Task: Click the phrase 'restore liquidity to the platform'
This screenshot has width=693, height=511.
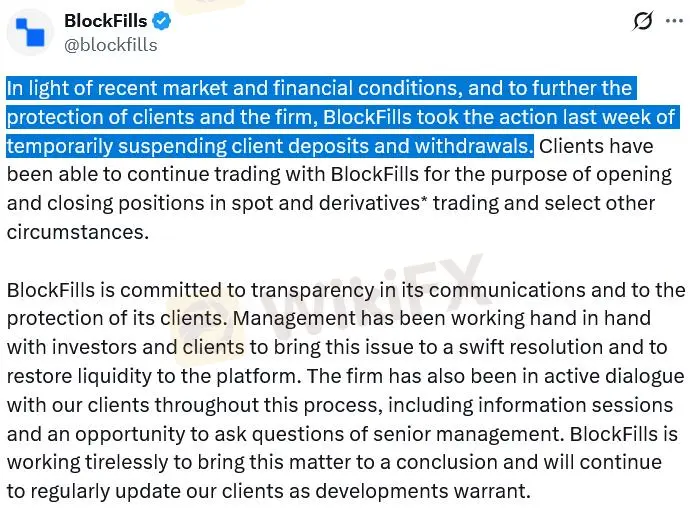Action: tap(150, 377)
